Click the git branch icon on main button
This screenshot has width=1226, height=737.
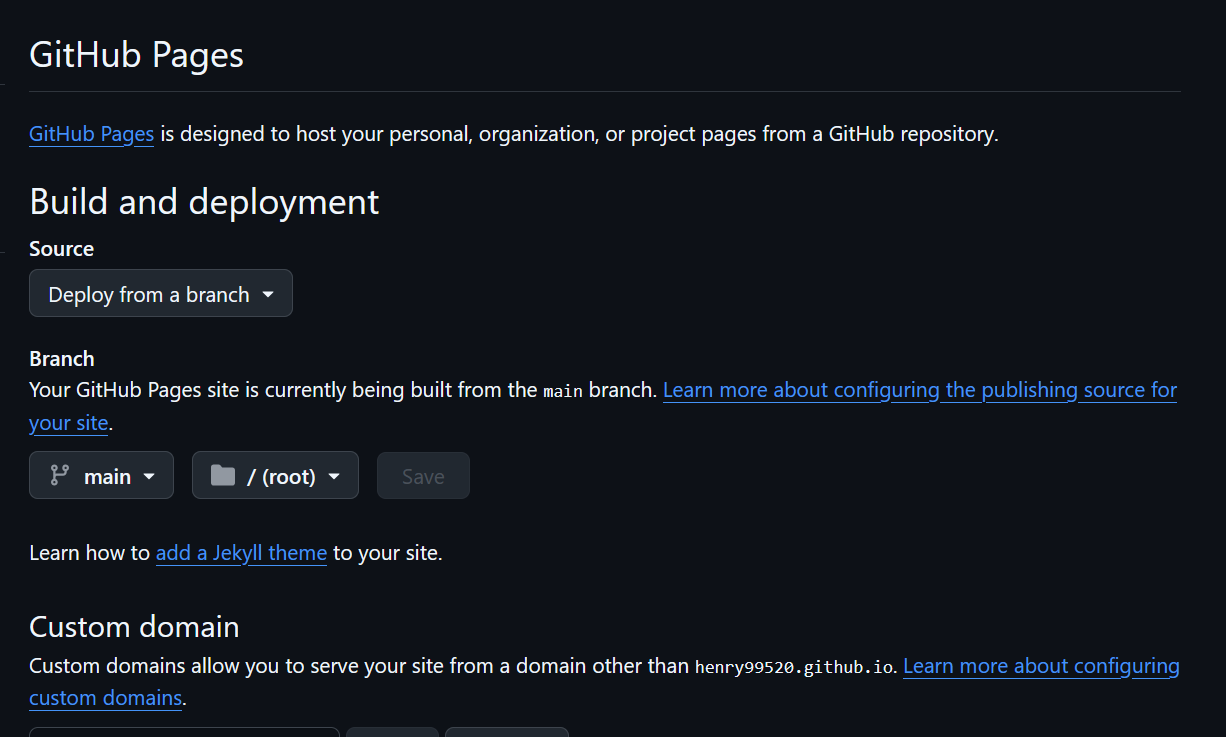click(x=59, y=476)
